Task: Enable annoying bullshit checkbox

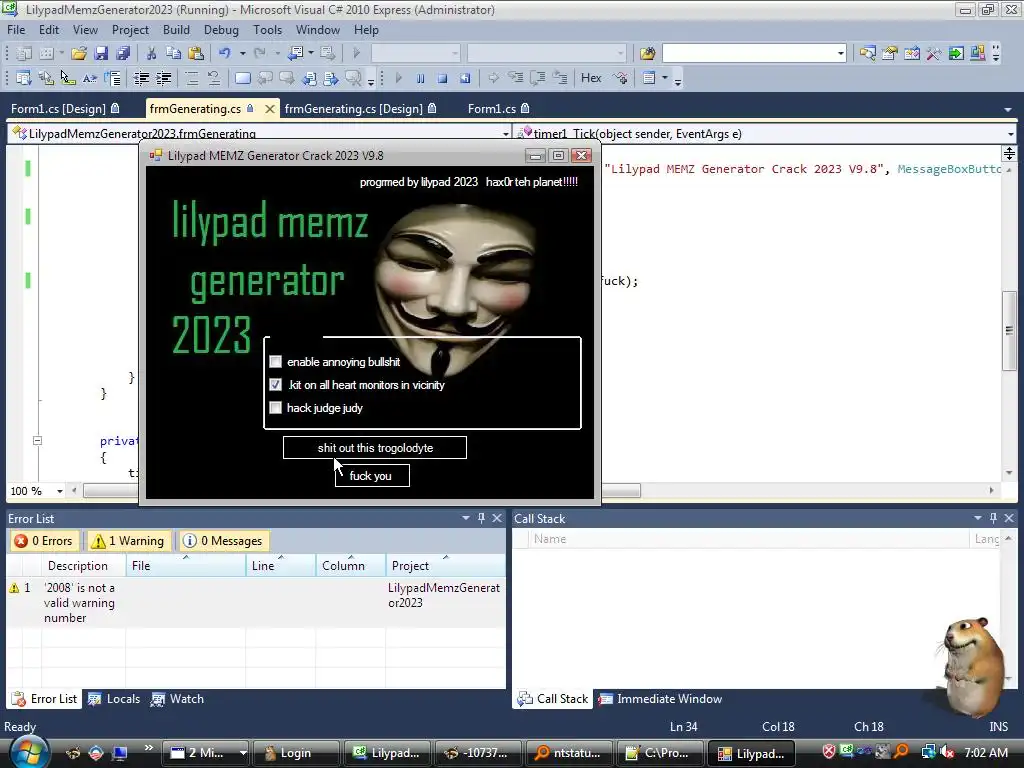Action: tap(276, 362)
